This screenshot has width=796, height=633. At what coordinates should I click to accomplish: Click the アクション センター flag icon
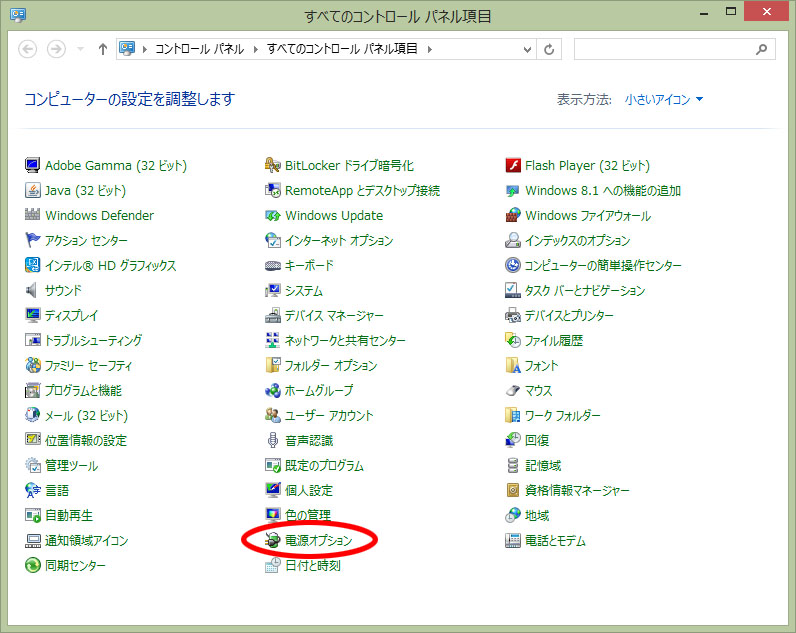[32, 240]
